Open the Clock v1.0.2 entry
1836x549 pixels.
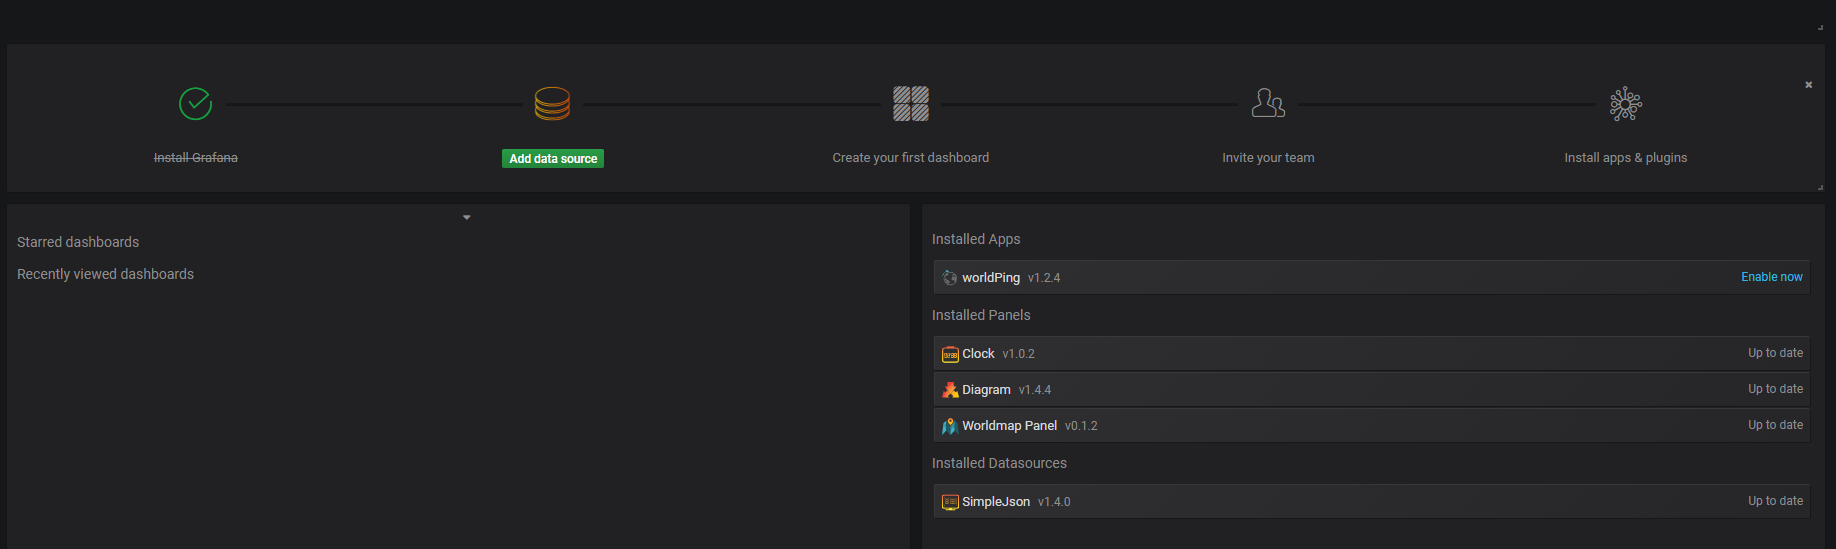point(1371,353)
